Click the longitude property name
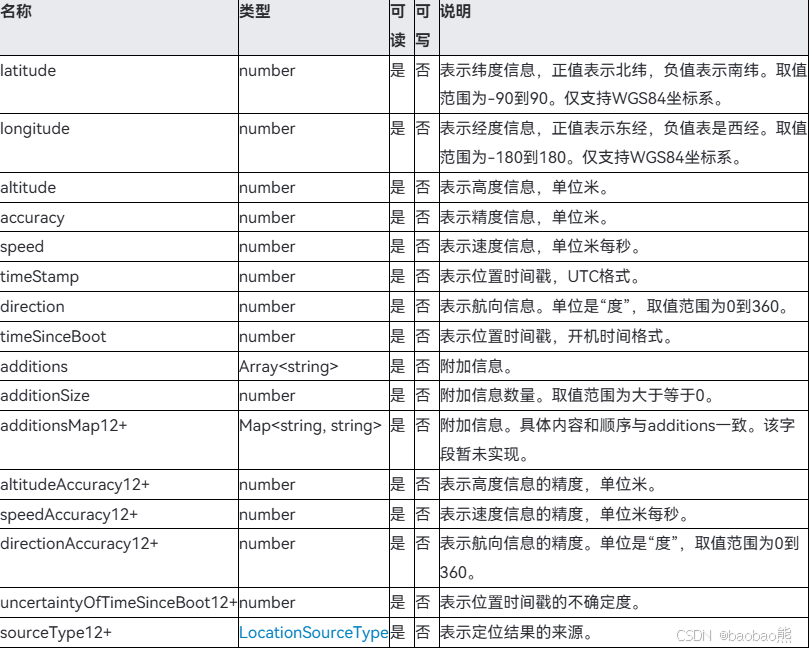This screenshot has height=651, width=810. (x=35, y=129)
